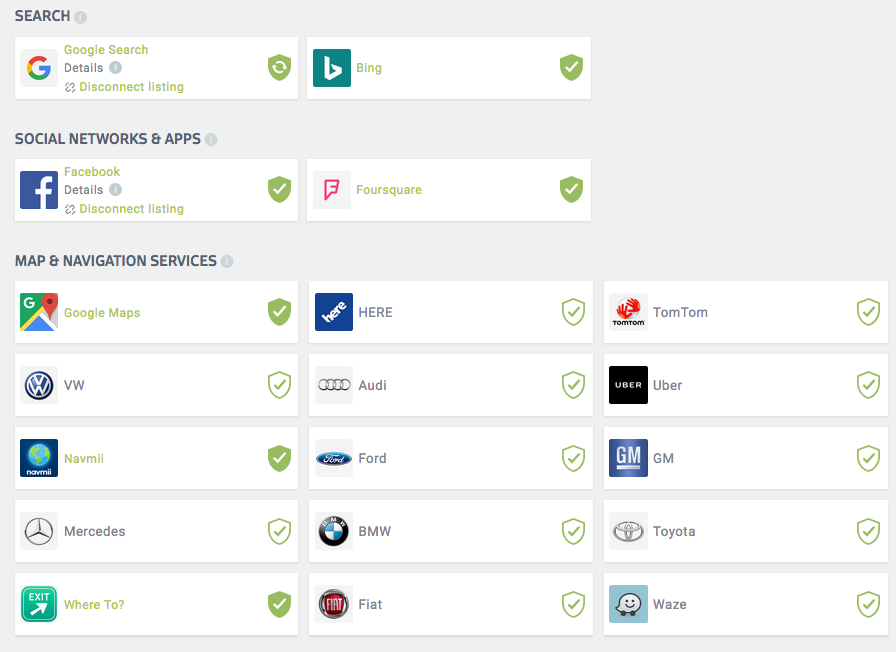Open info icon beside Map & Navigation Services
The height and width of the screenshot is (652, 896).
[227, 262]
